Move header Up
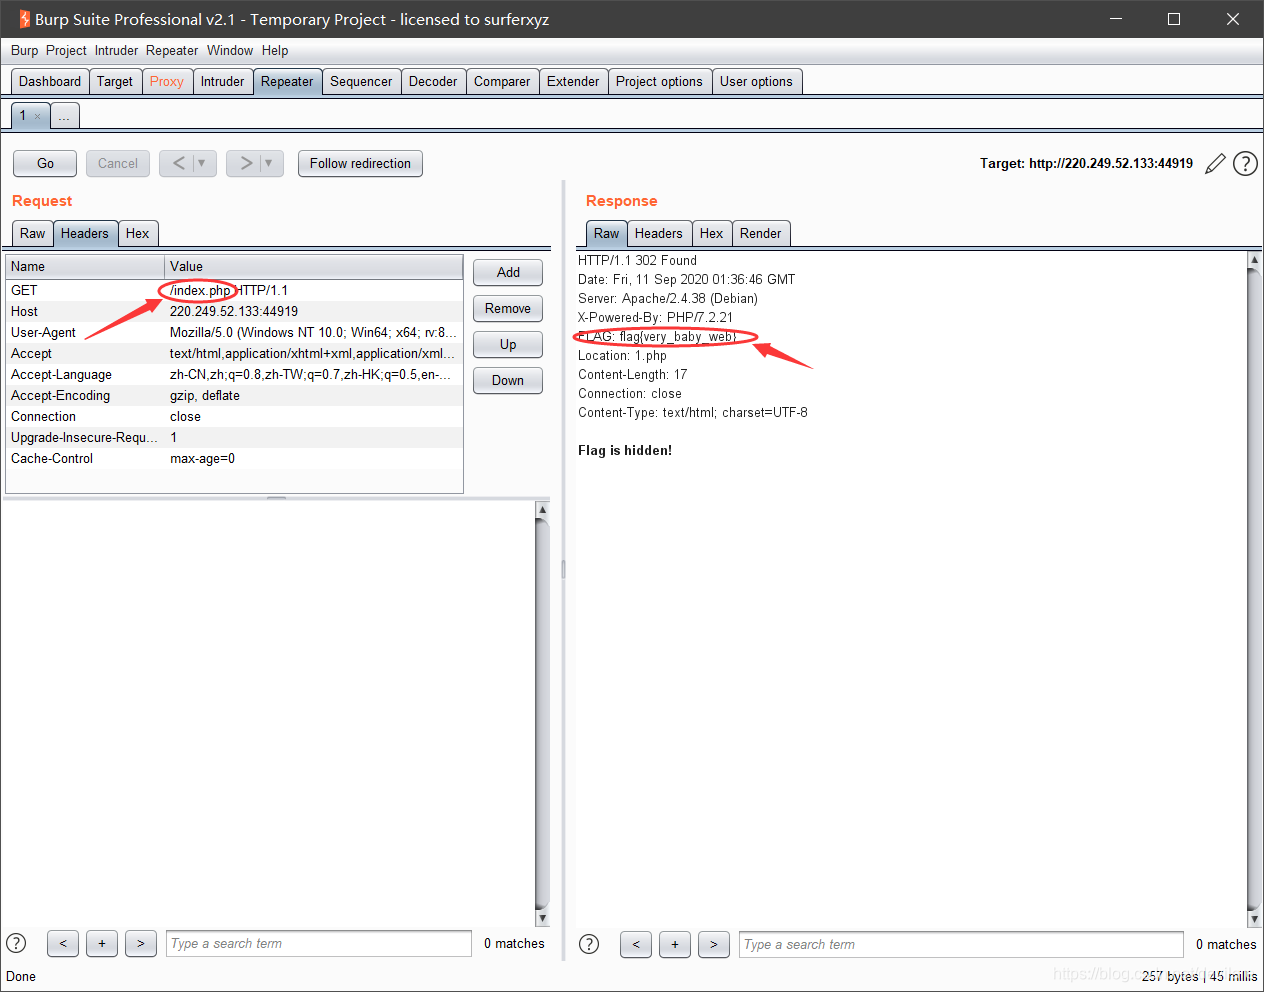This screenshot has width=1264, height=992. click(508, 344)
